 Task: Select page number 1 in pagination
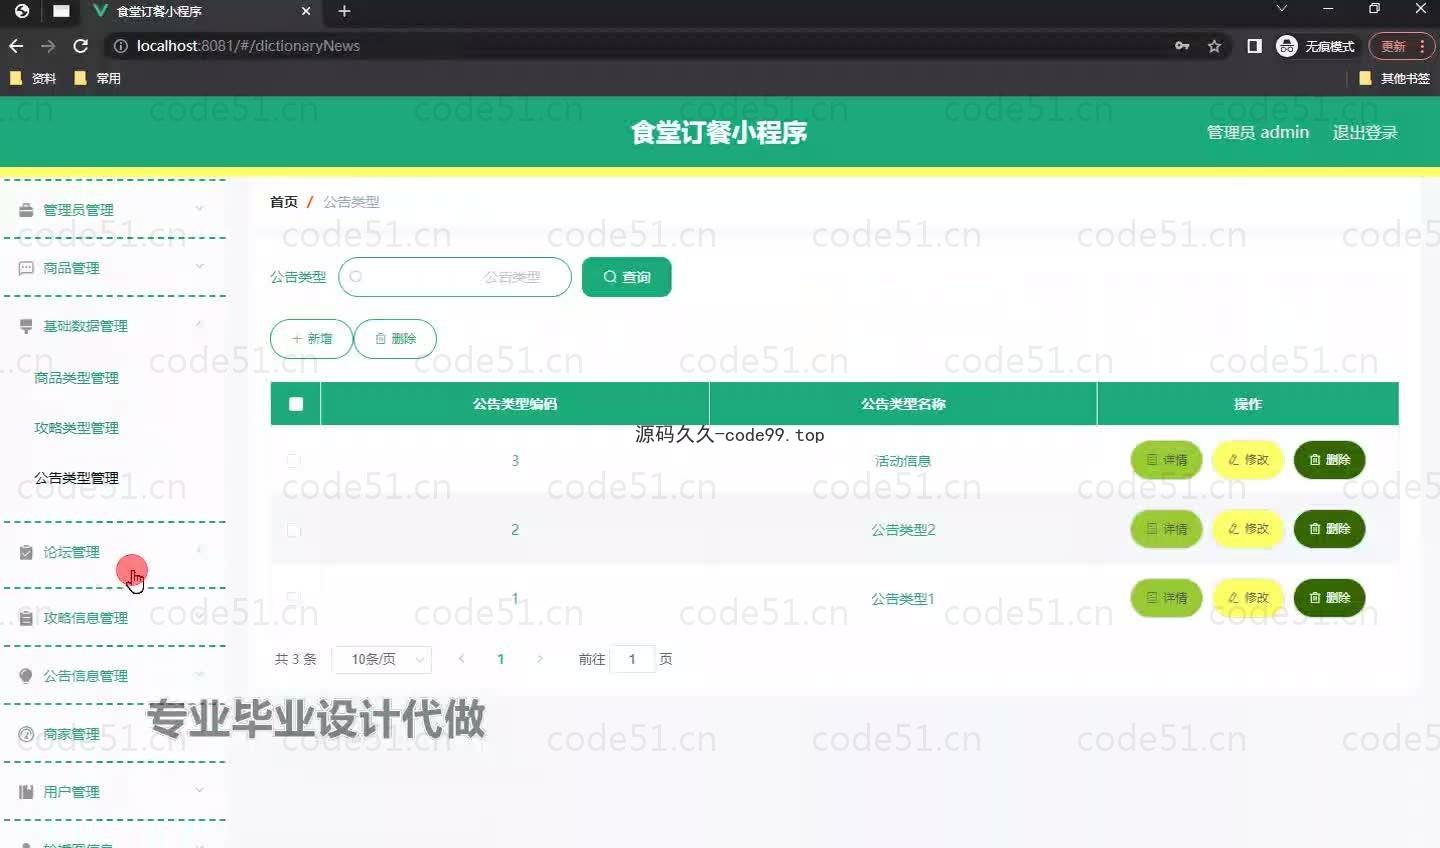(x=501, y=659)
